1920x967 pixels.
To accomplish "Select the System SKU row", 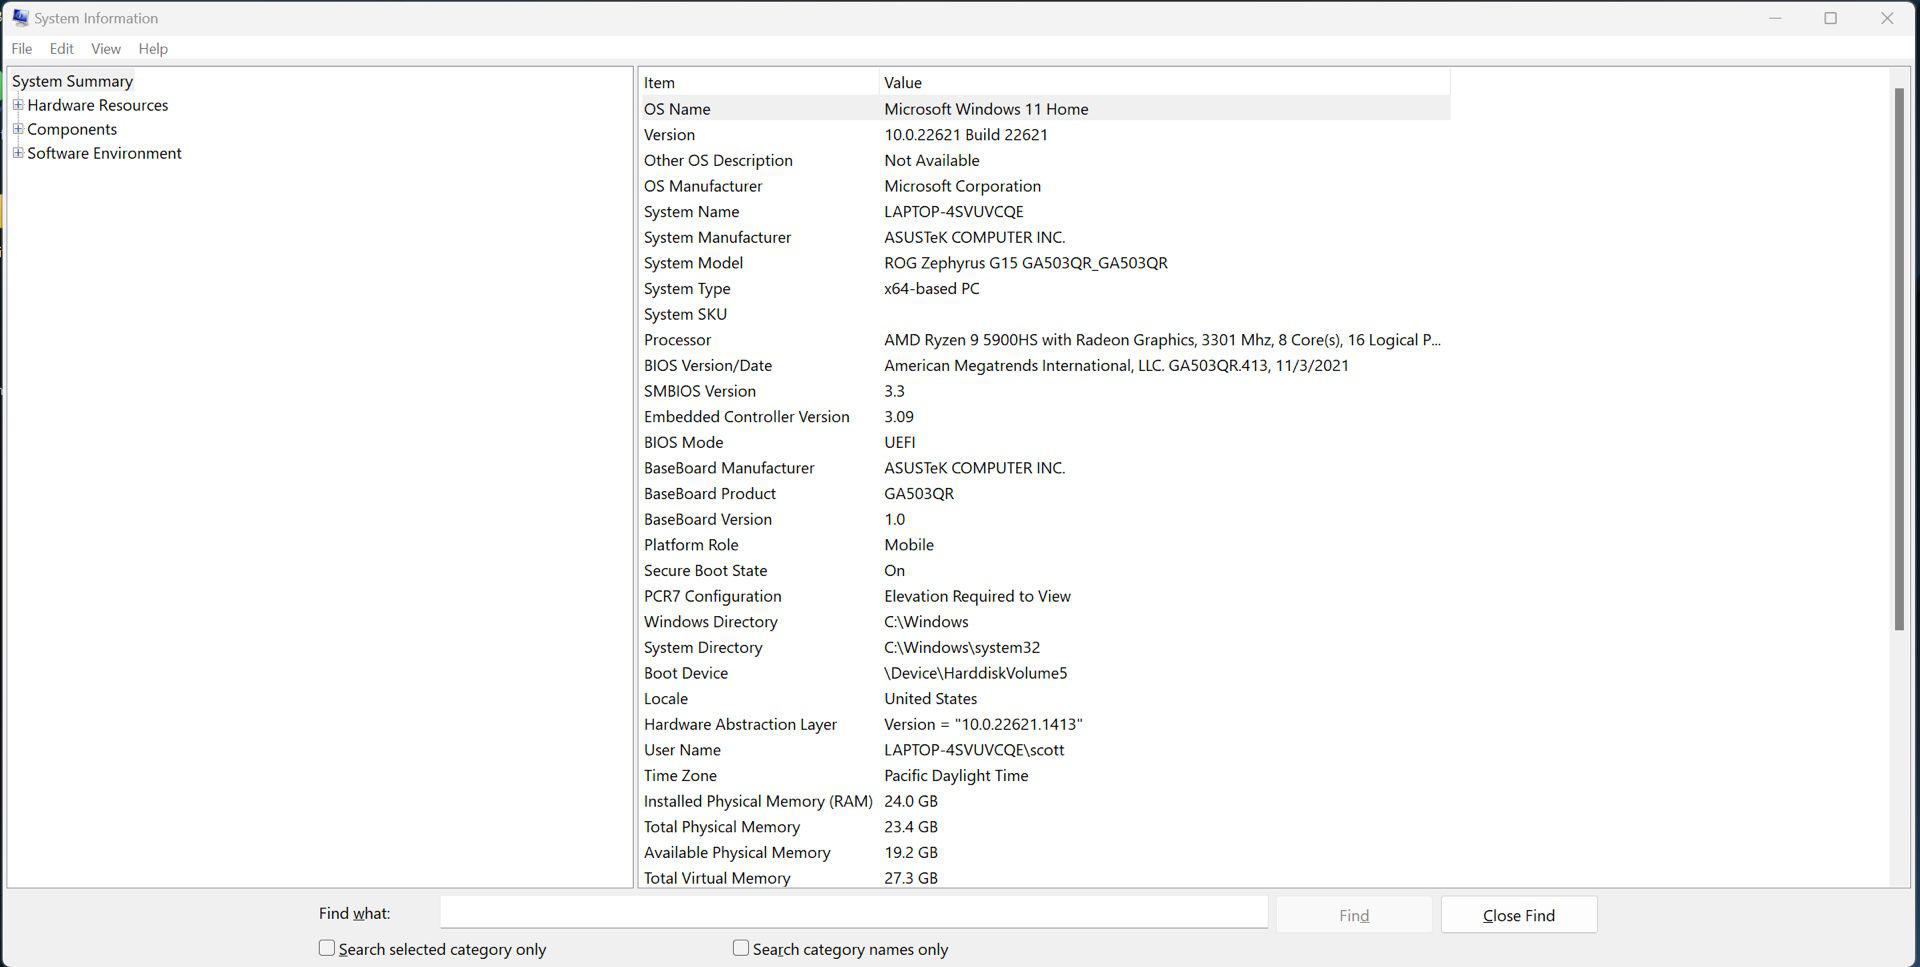I will point(1044,314).
